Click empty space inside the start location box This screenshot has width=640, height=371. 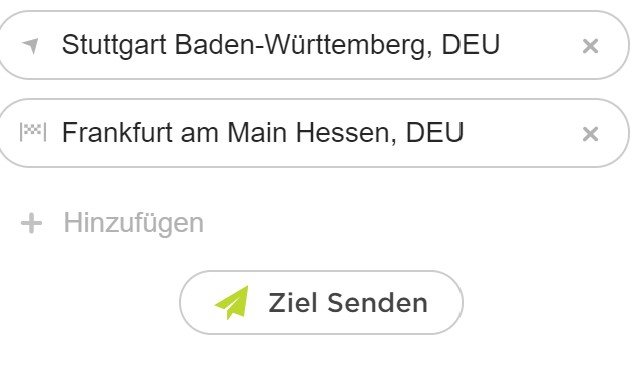539,46
